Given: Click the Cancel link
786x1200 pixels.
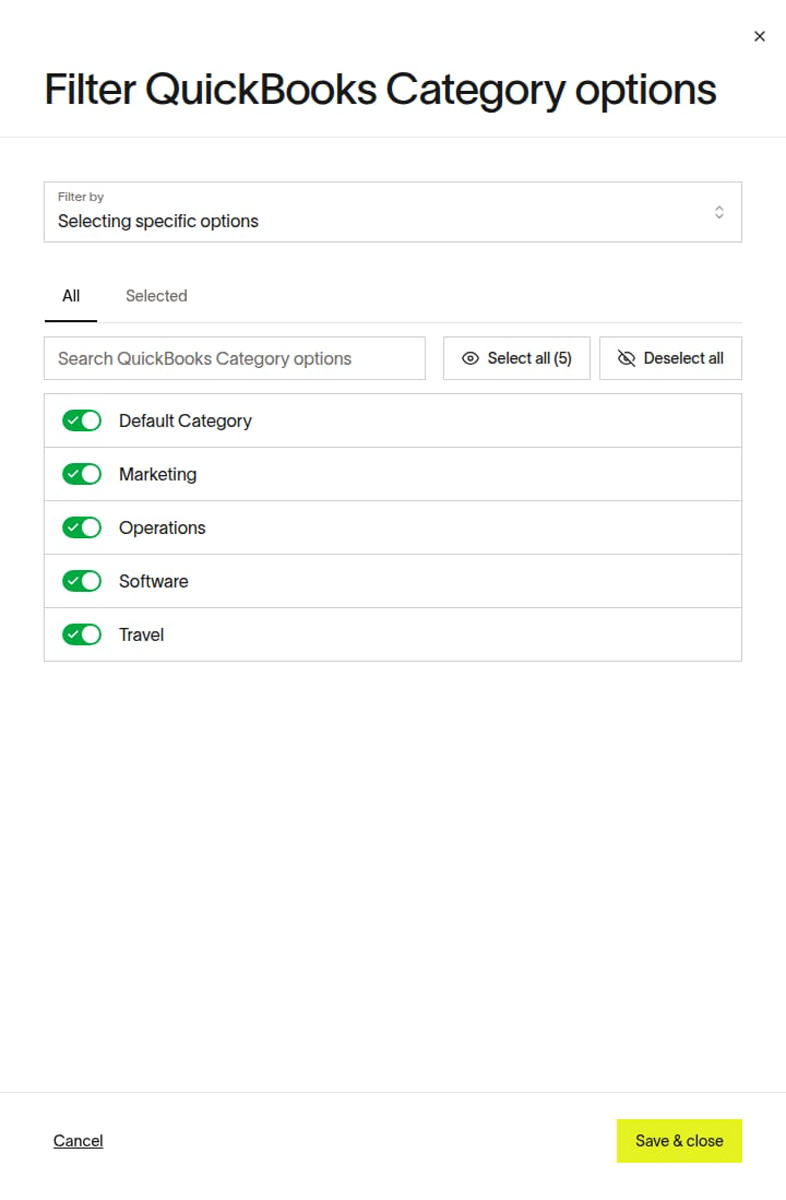Looking at the screenshot, I should [x=78, y=1141].
